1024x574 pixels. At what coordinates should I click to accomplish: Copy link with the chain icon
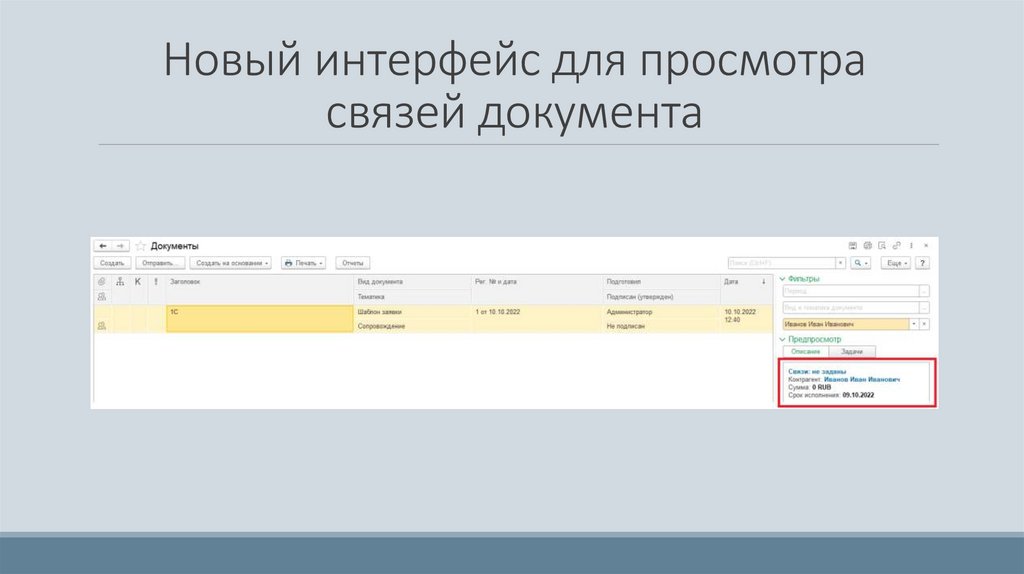click(896, 246)
